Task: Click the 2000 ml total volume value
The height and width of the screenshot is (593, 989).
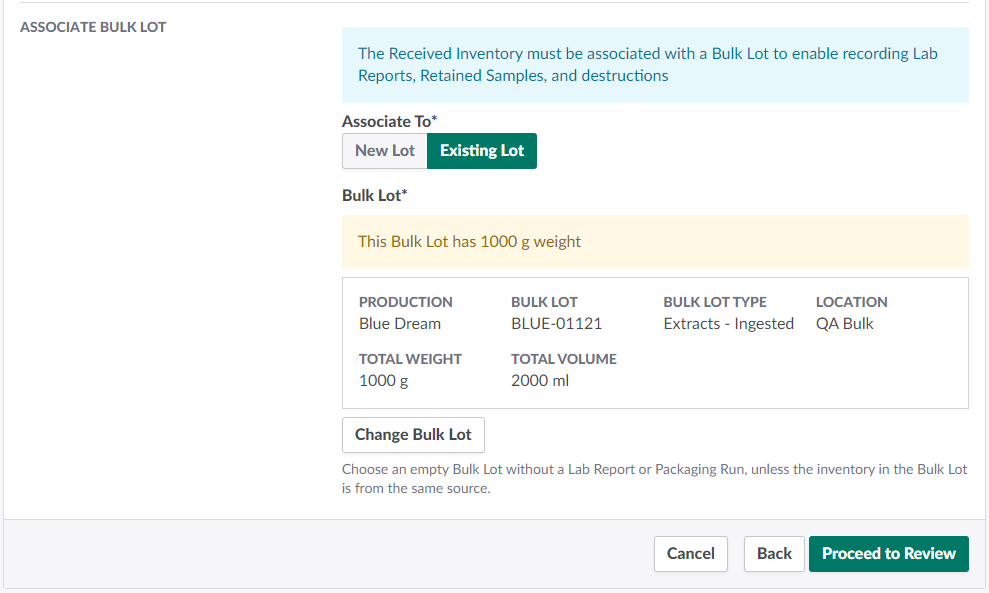Action: (x=540, y=380)
